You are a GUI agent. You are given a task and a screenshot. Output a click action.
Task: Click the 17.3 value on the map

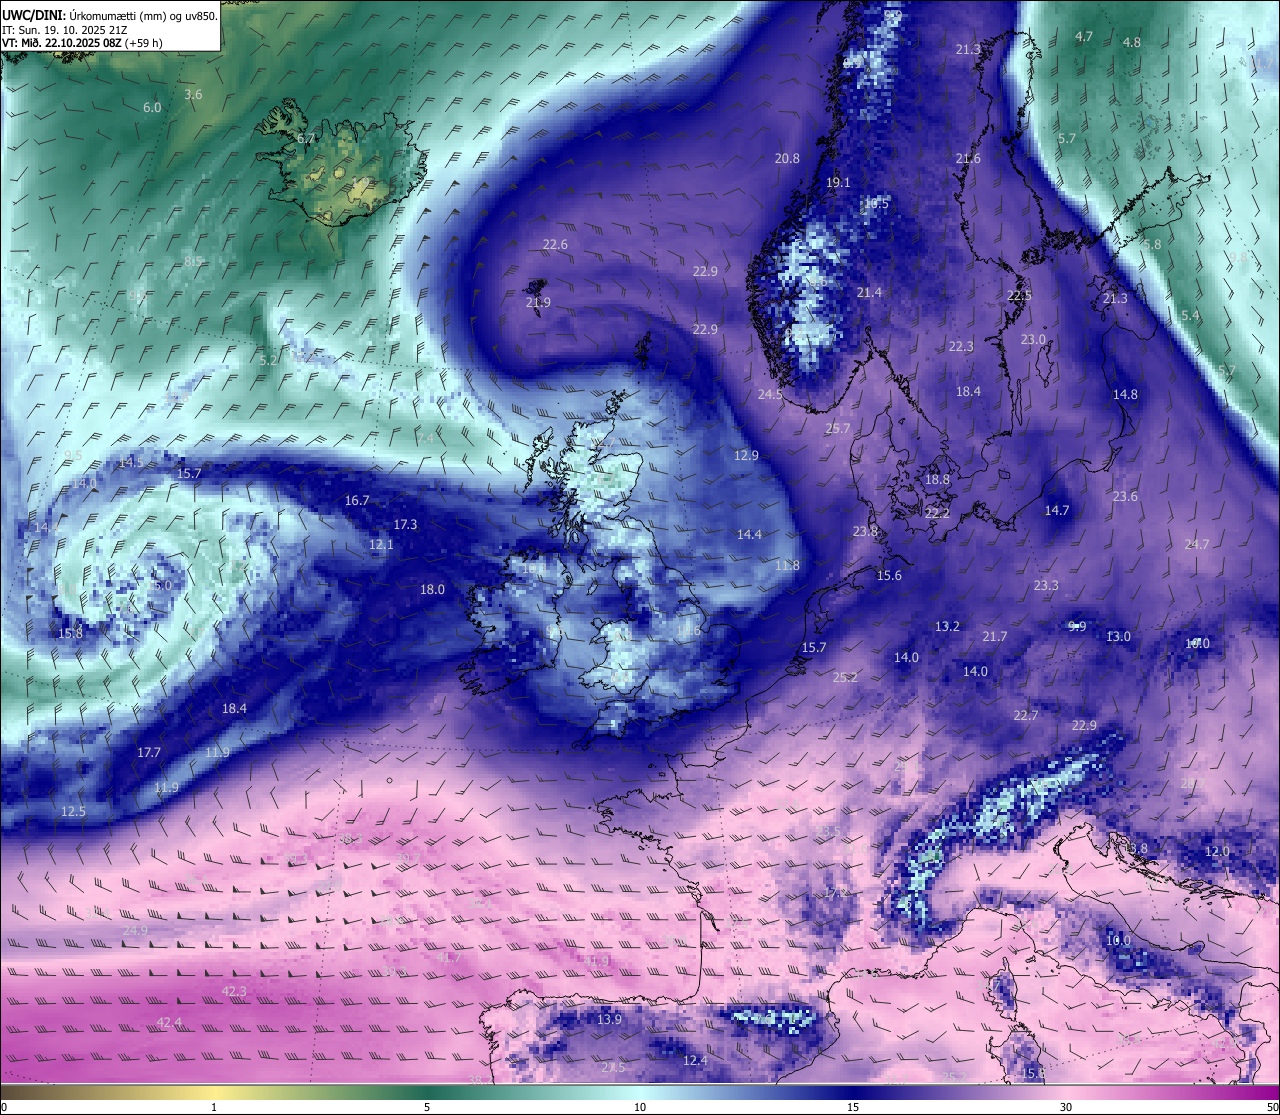(x=405, y=525)
